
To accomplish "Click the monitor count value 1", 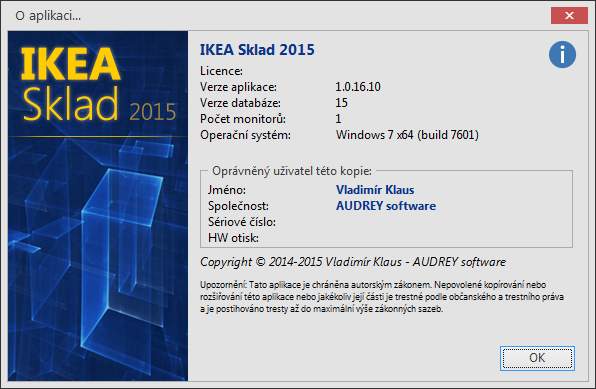I will coord(338,119).
